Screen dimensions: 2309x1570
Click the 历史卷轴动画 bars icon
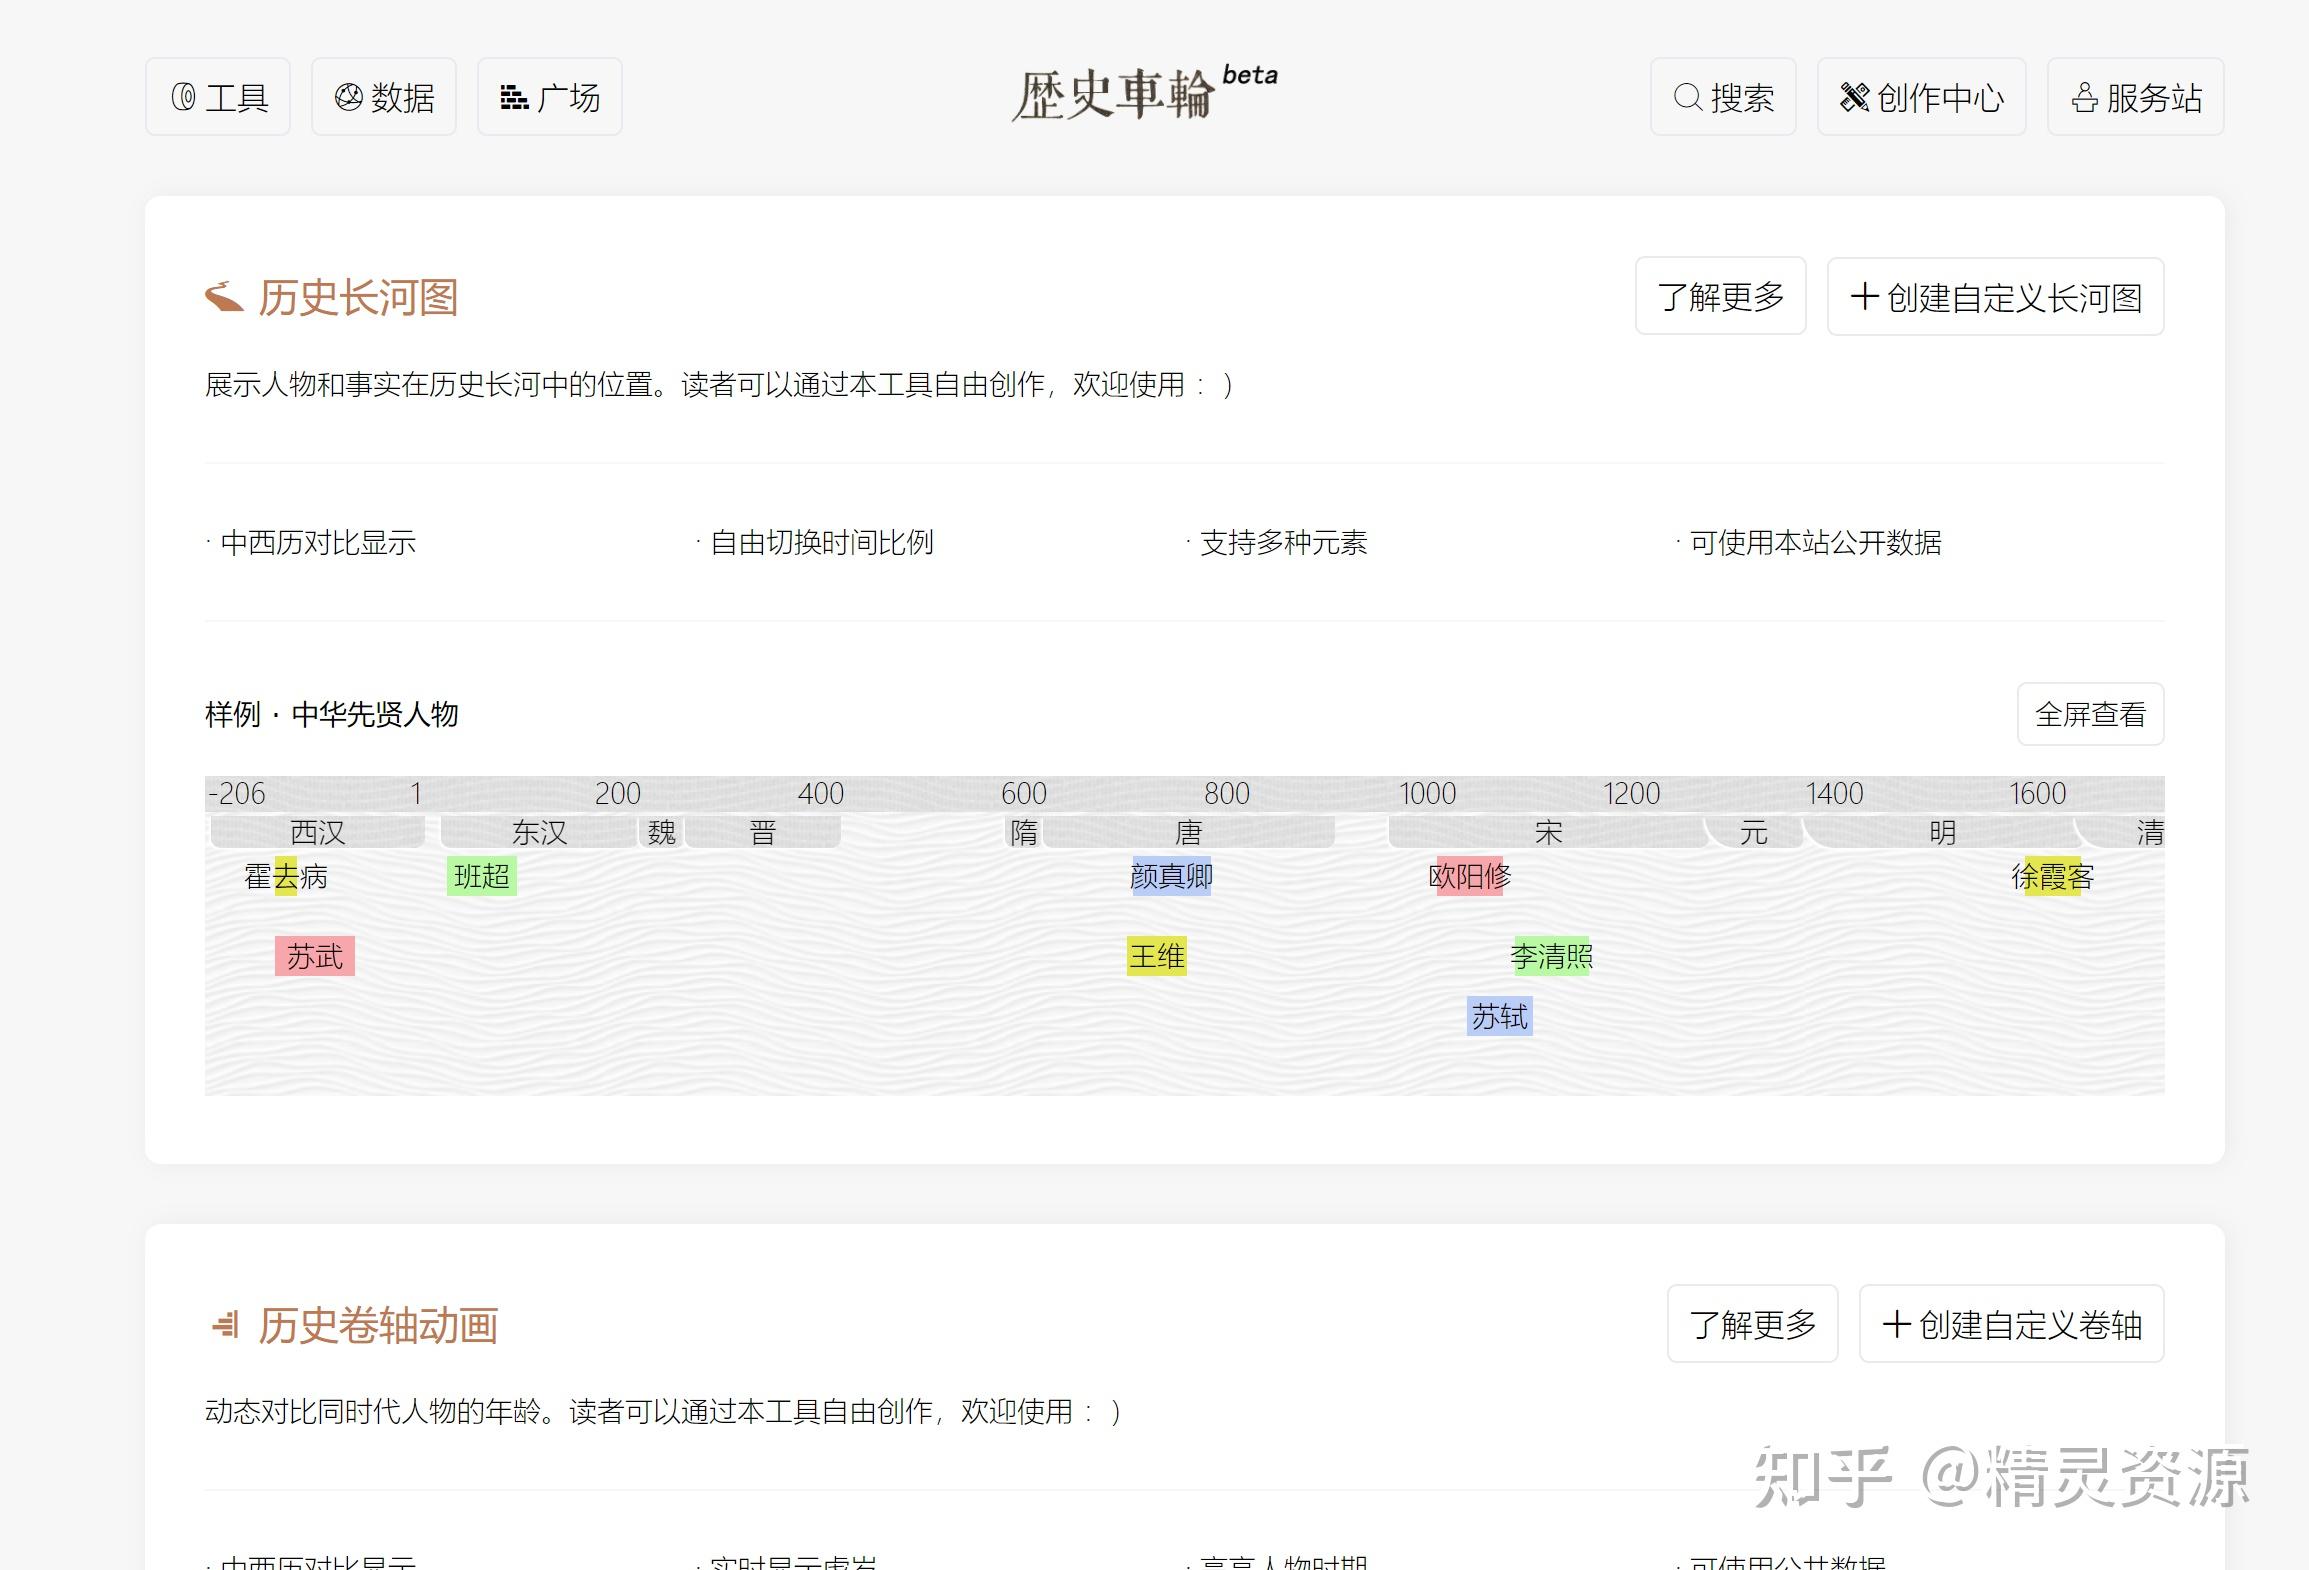point(226,1325)
